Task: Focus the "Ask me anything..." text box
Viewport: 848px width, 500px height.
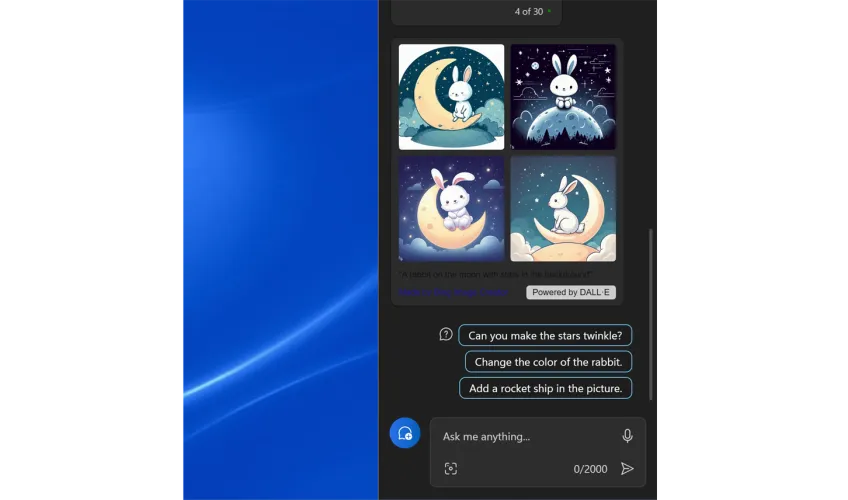Action: pos(525,436)
